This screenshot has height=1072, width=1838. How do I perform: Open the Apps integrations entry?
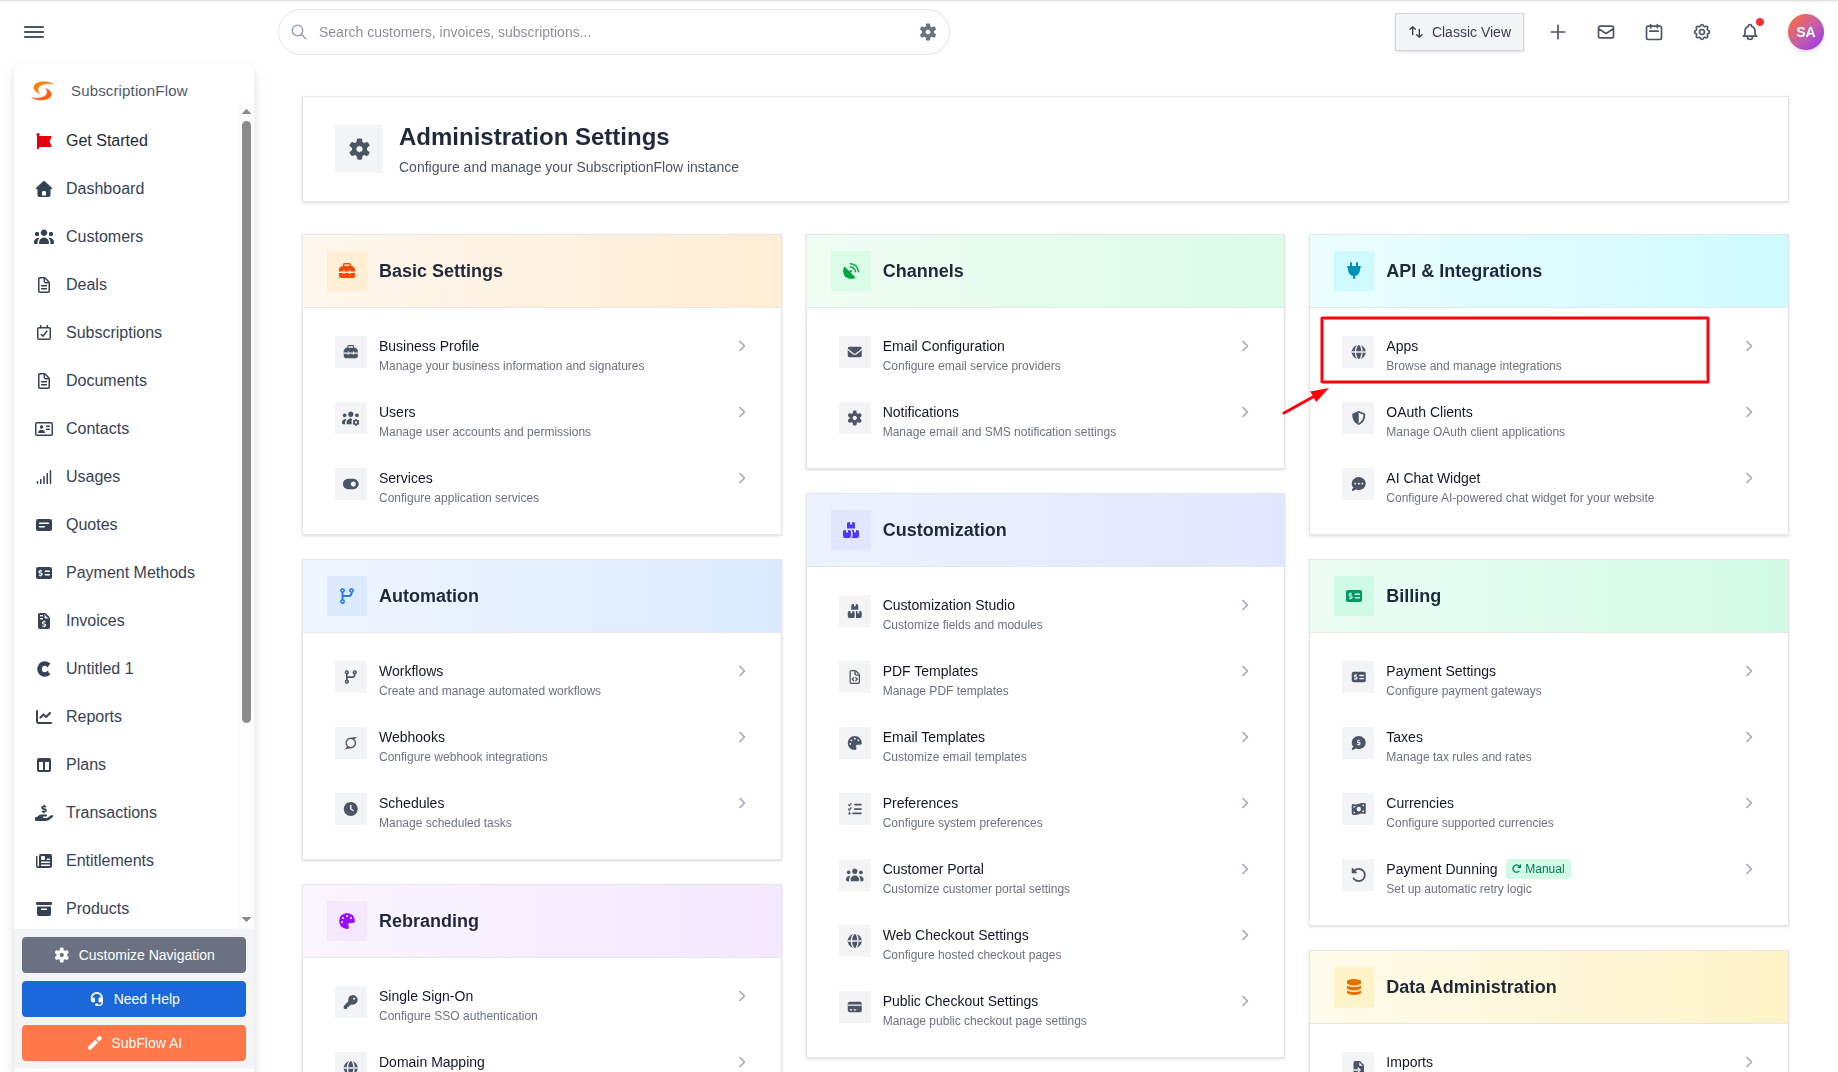pyautogui.click(x=1514, y=355)
